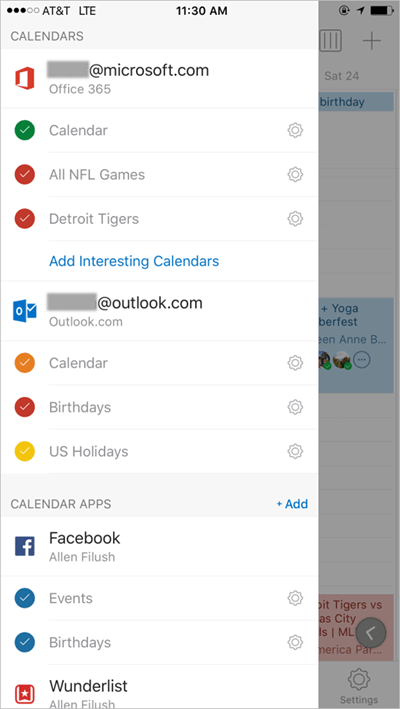Image resolution: width=400 pixels, height=709 pixels.
Task: Toggle the yellow US Holidays checkmark
Action: (25, 451)
